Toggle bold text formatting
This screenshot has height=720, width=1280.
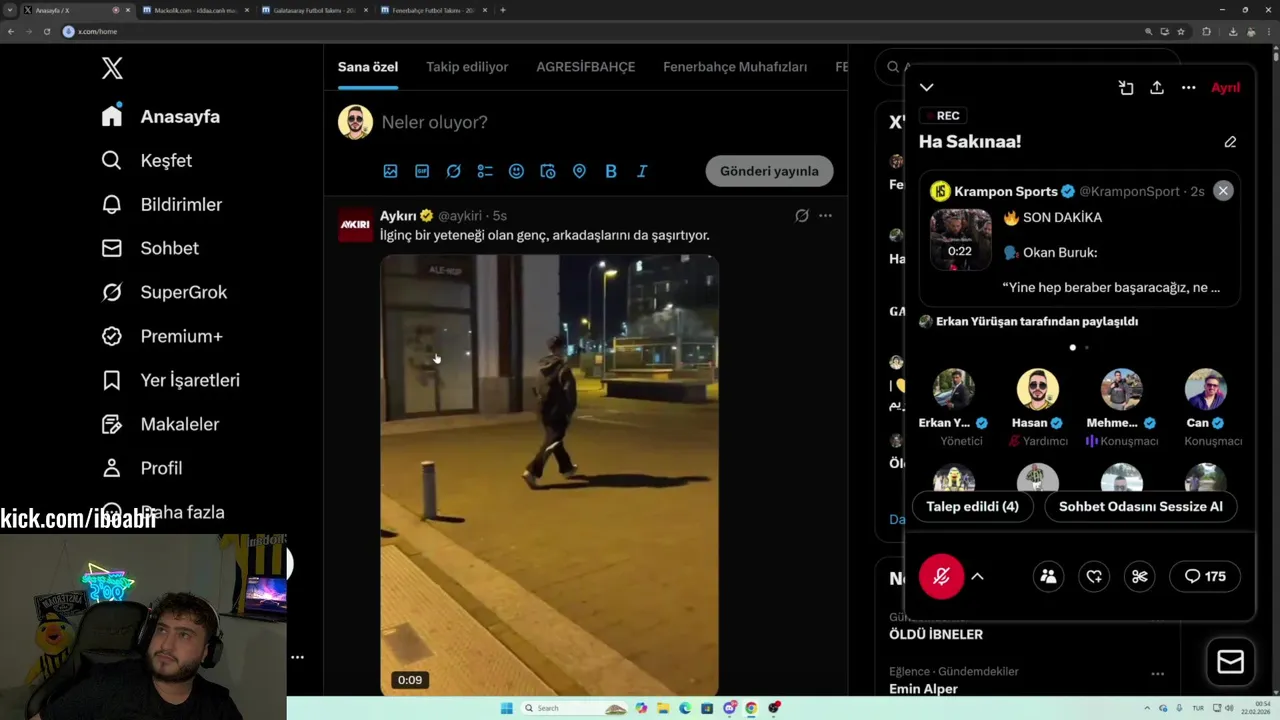pyautogui.click(x=611, y=171)
